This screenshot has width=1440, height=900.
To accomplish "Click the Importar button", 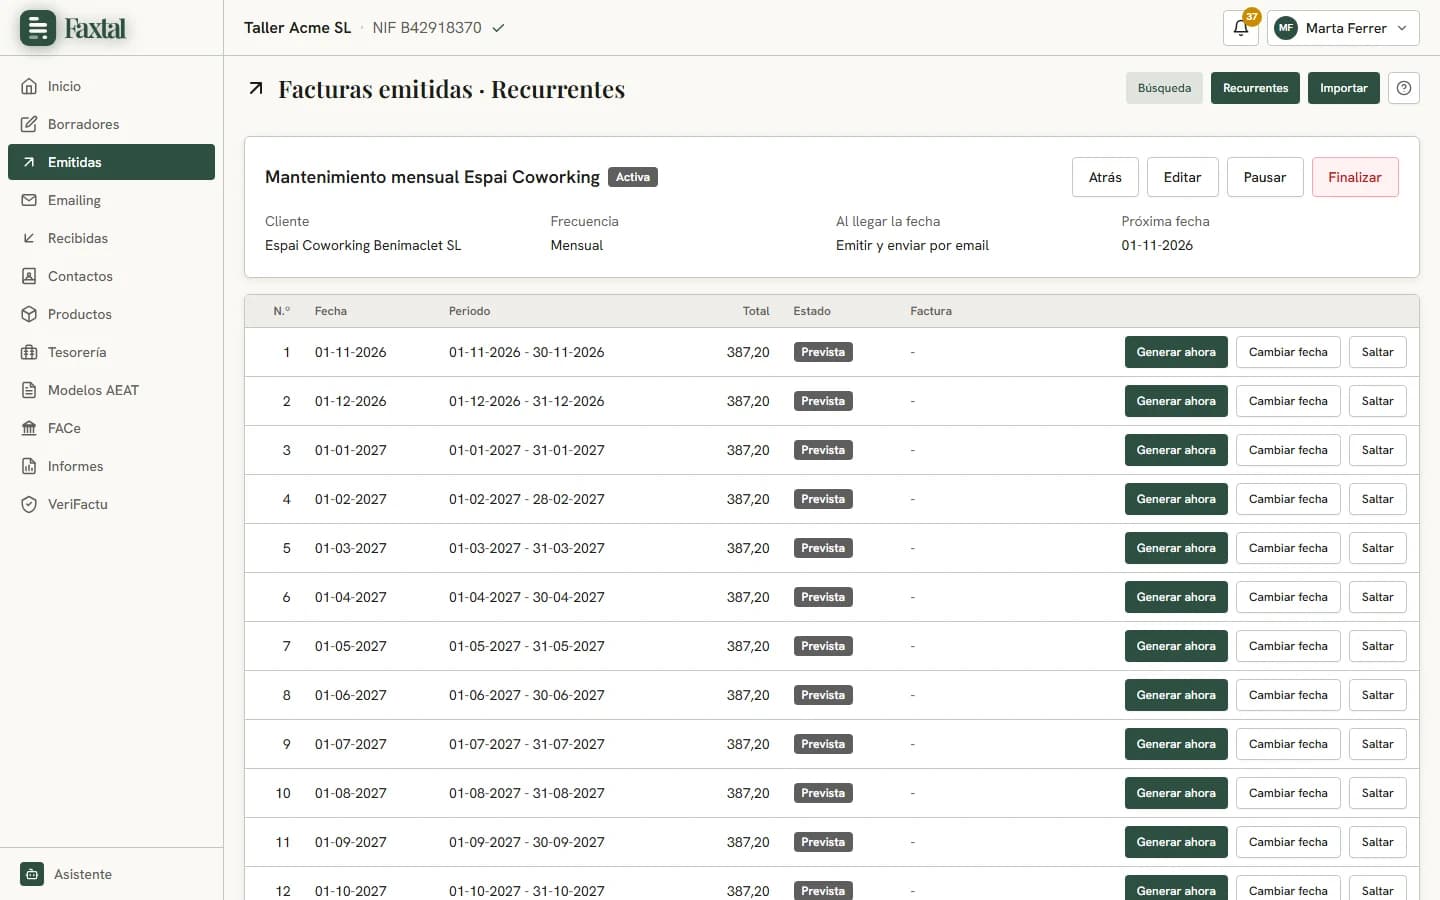I will click(x=1343, y=88).
